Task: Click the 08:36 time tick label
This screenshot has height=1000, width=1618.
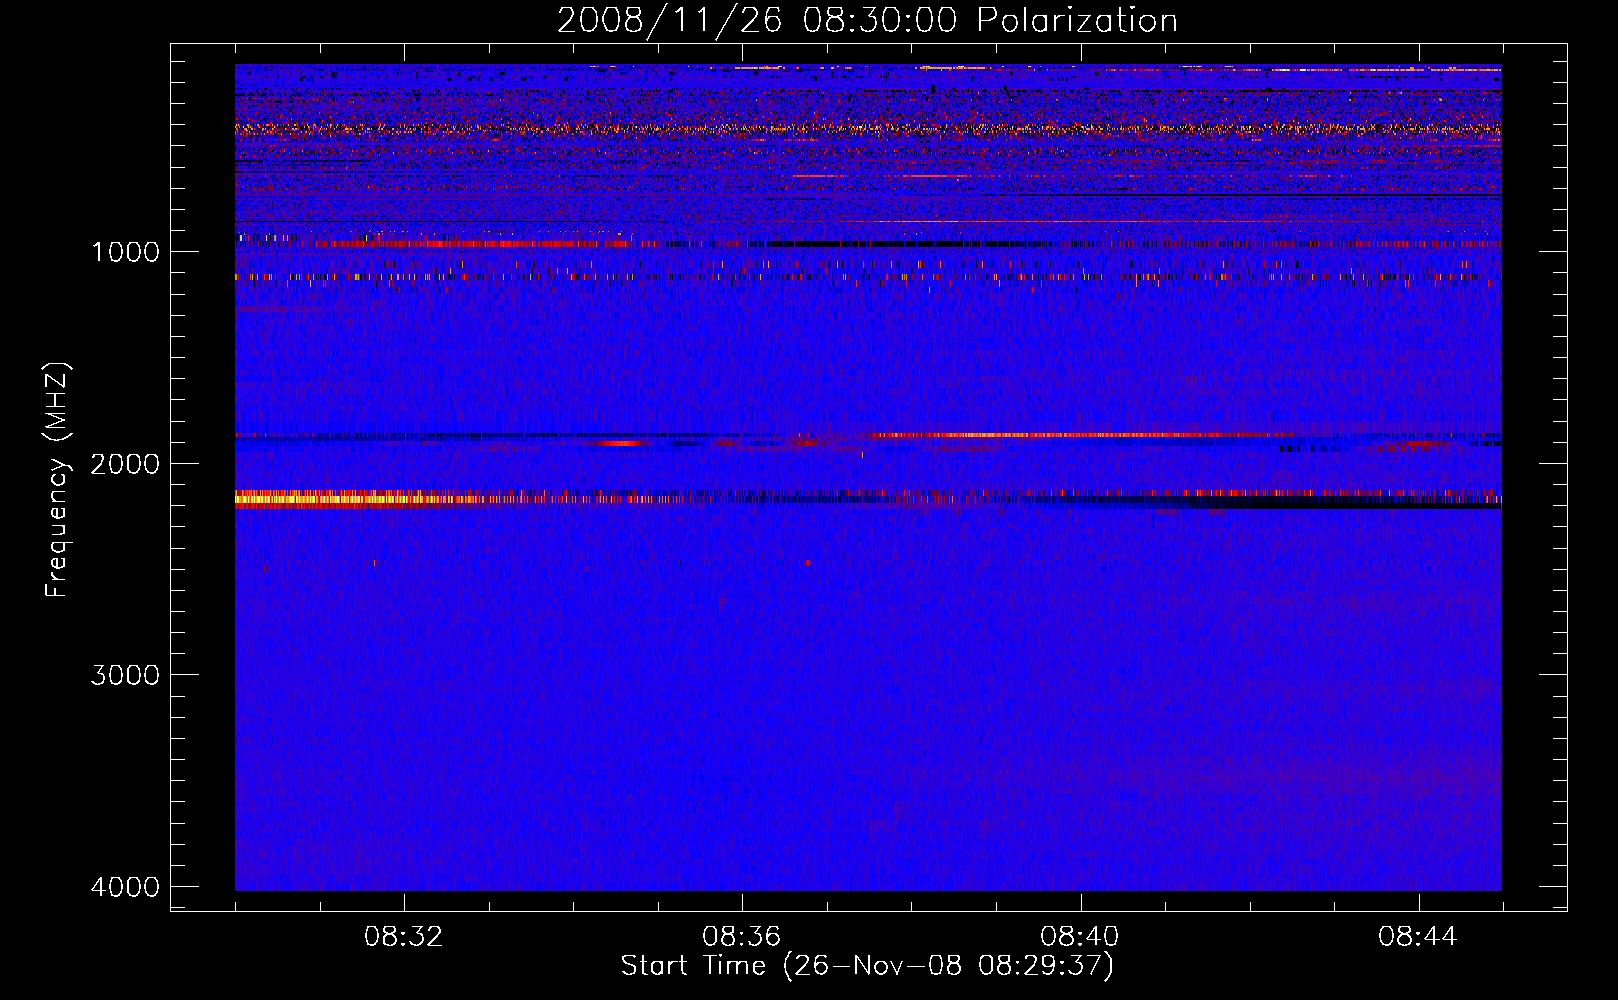Action: click(742, 937)
